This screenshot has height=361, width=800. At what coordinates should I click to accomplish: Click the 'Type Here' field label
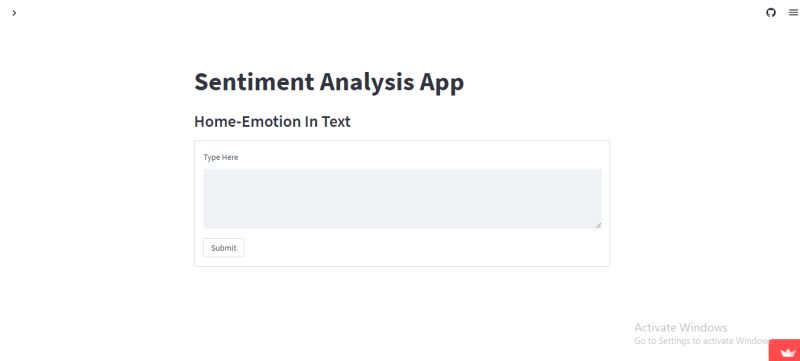(221, 157)
